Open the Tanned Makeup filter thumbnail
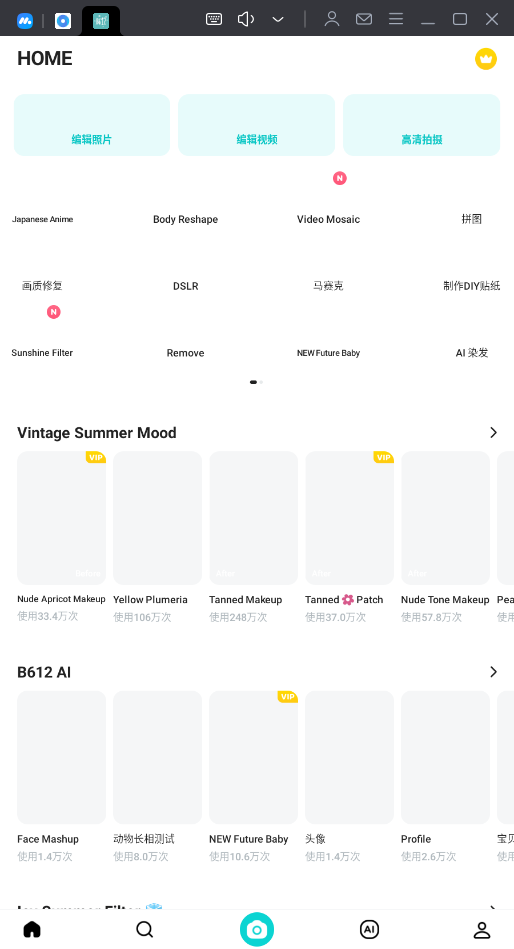The width and height of the screenshot is (514, 949). (x=254, y=518)
